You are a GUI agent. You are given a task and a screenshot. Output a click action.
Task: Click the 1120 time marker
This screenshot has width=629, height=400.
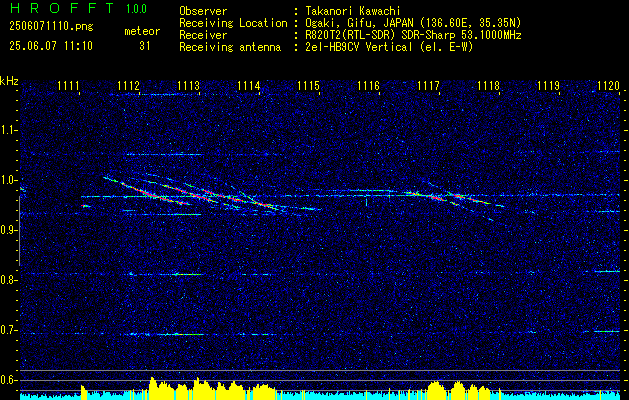tap(608, 85)
